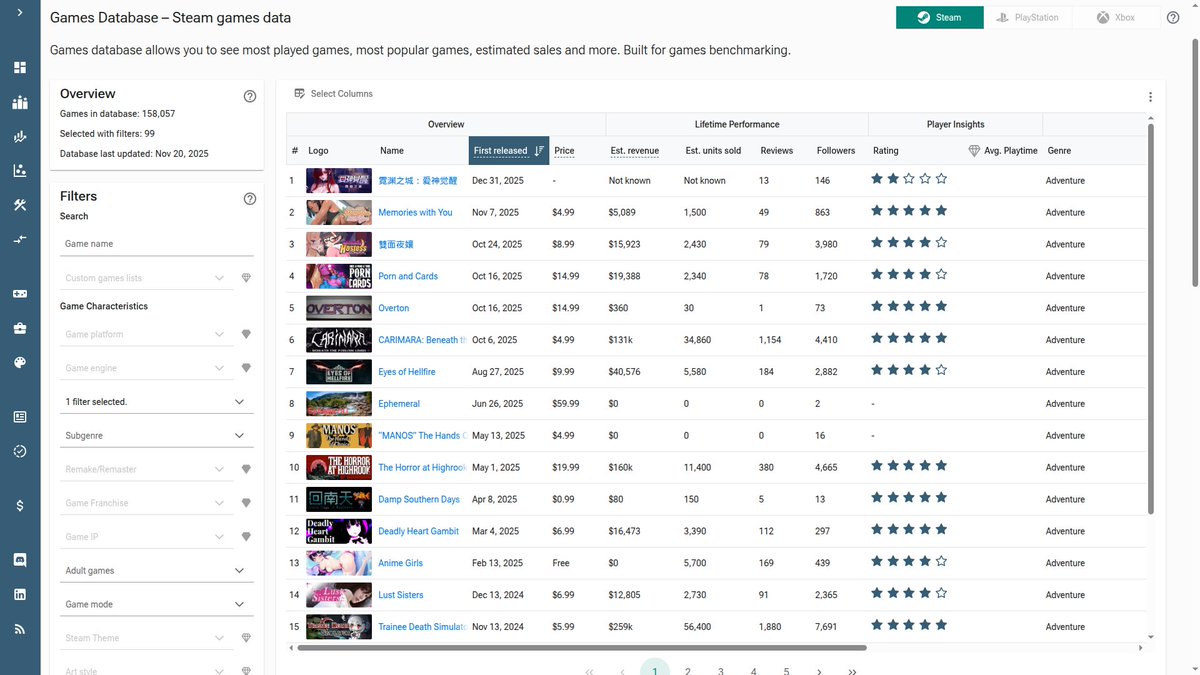1200x675 pixels.
Task: Open the dashboard grid icon in the sidebar
Action: pos(20,67)
